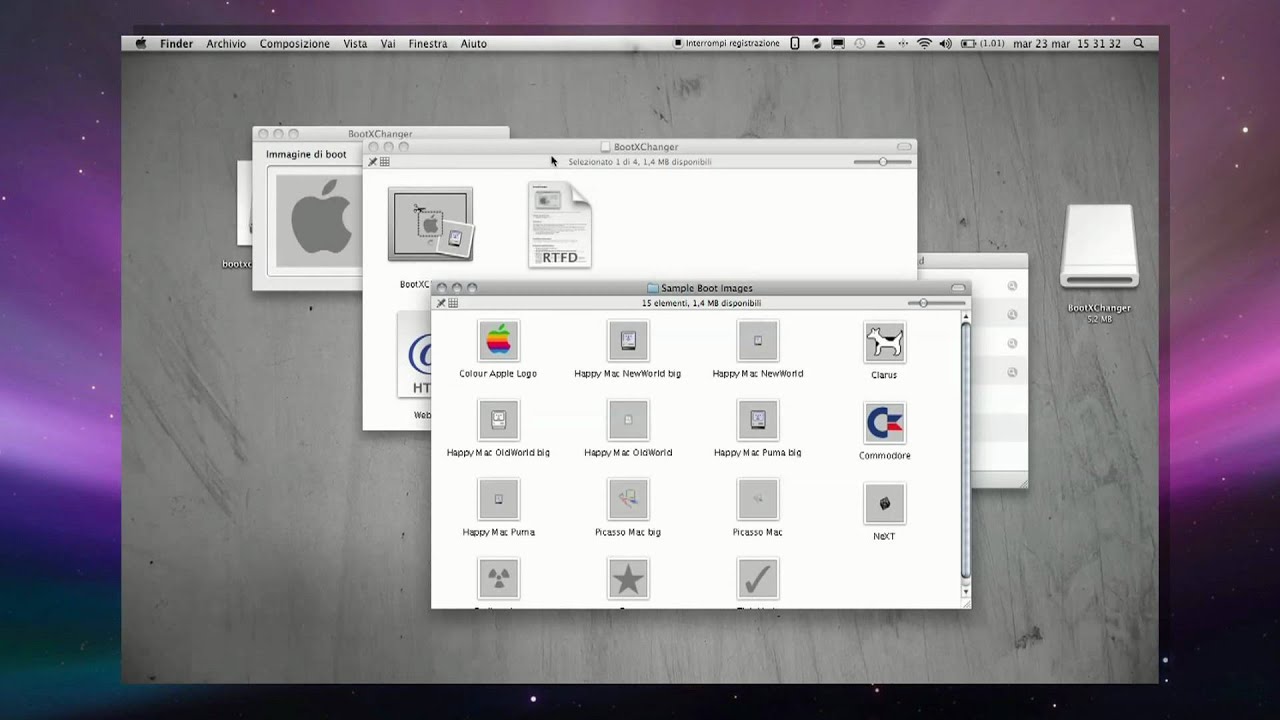Open the Finder menu

(177, 44)
